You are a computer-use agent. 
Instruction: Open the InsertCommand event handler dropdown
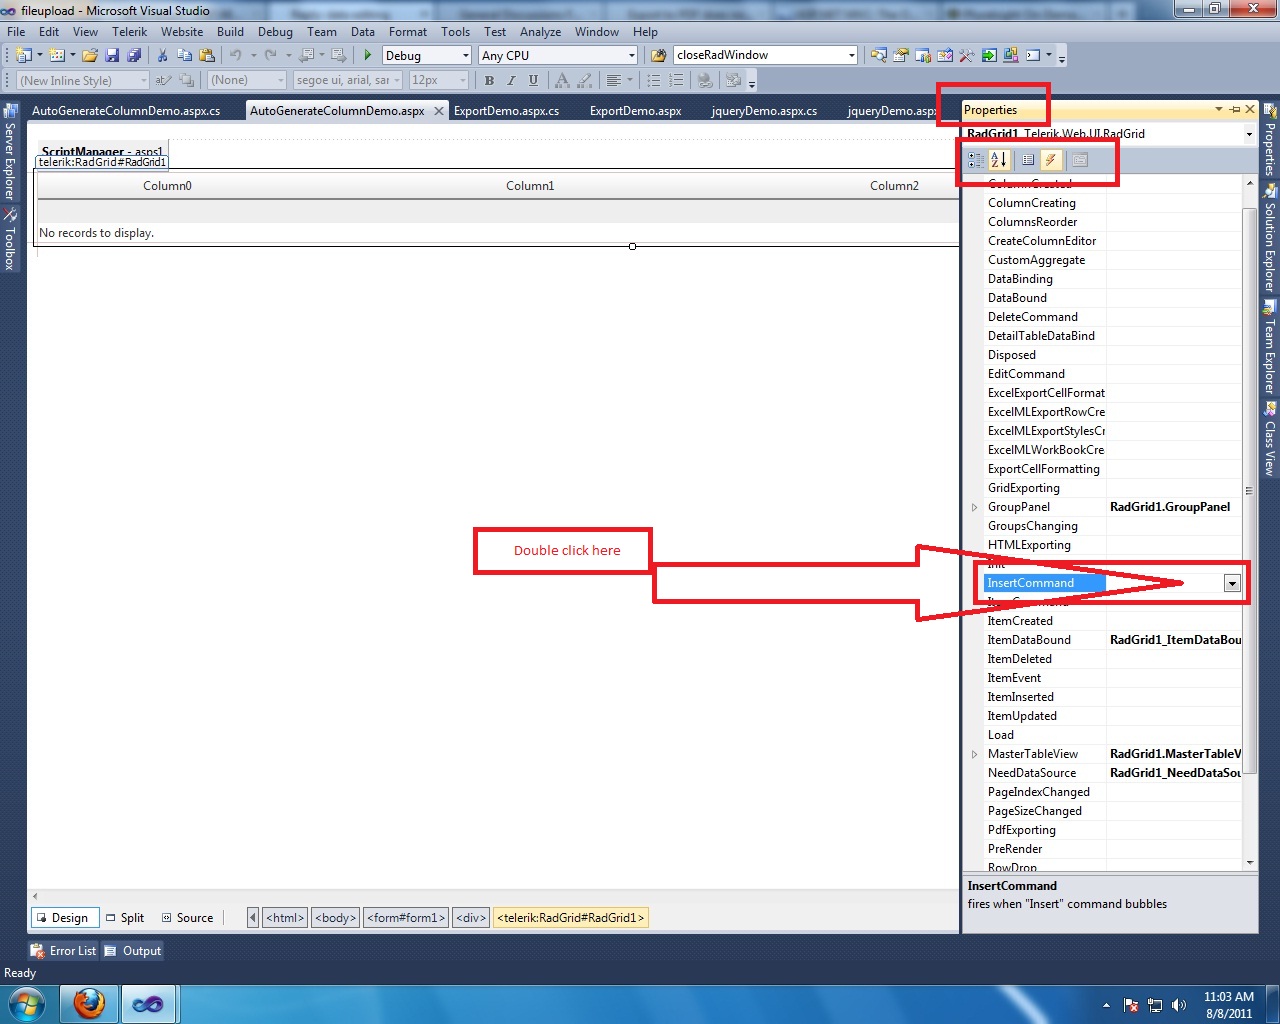tap(1232, 583)
